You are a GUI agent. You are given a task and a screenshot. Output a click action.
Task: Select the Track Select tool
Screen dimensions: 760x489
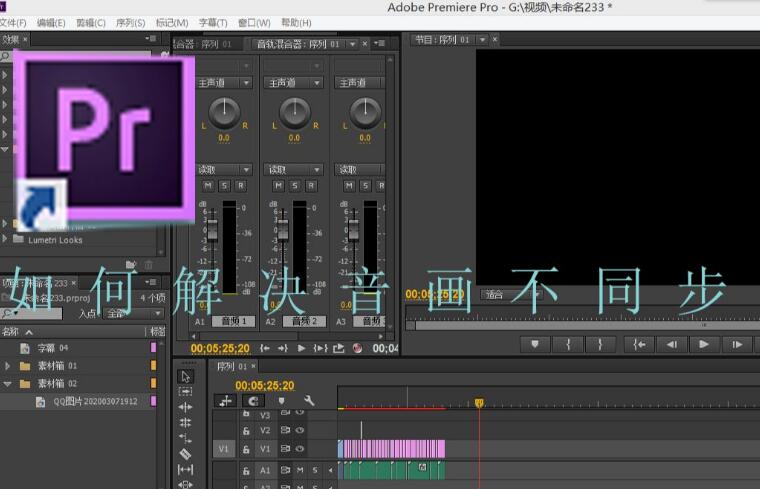pos(186,392)
